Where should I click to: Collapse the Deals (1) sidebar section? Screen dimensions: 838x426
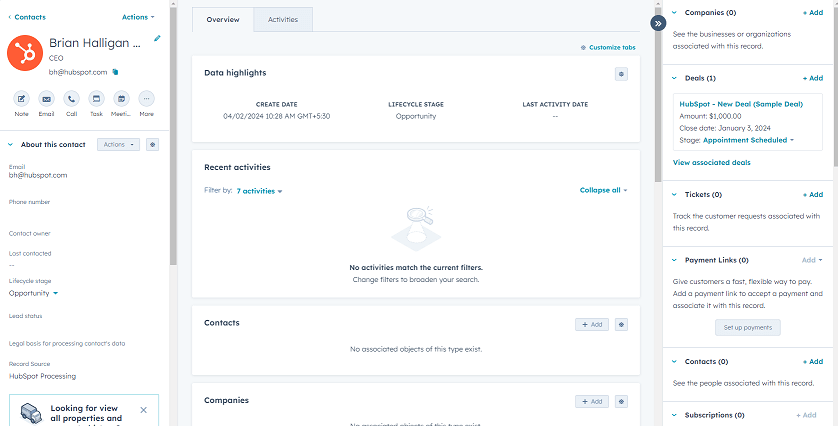[674, 78]
